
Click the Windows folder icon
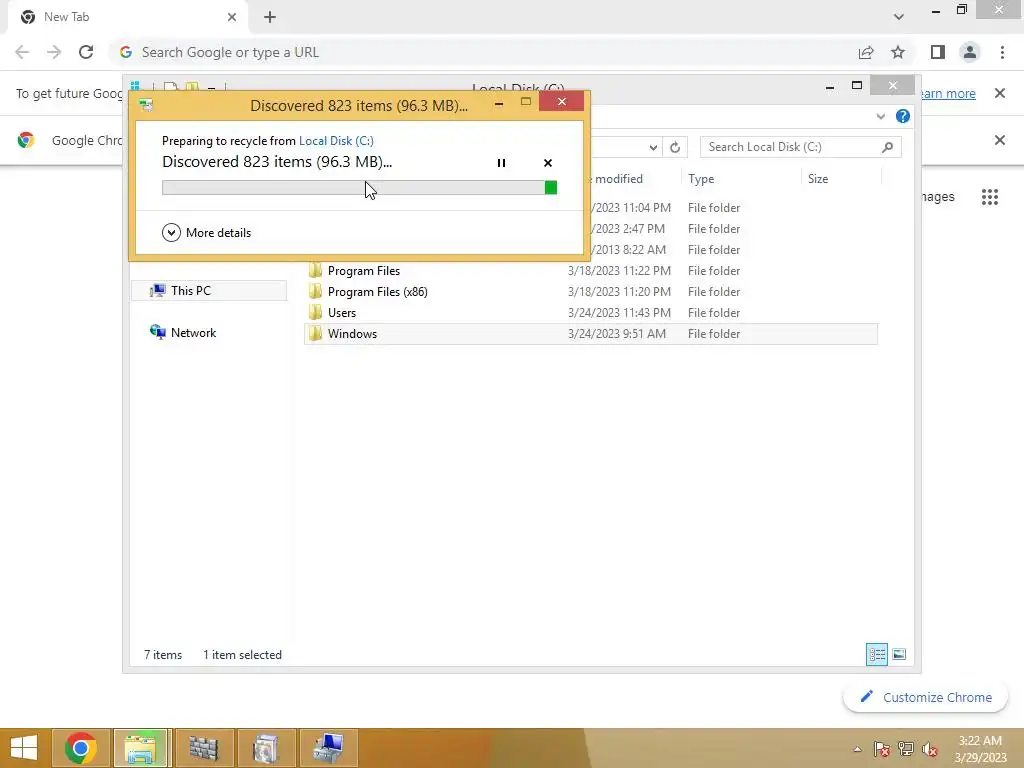315,333
